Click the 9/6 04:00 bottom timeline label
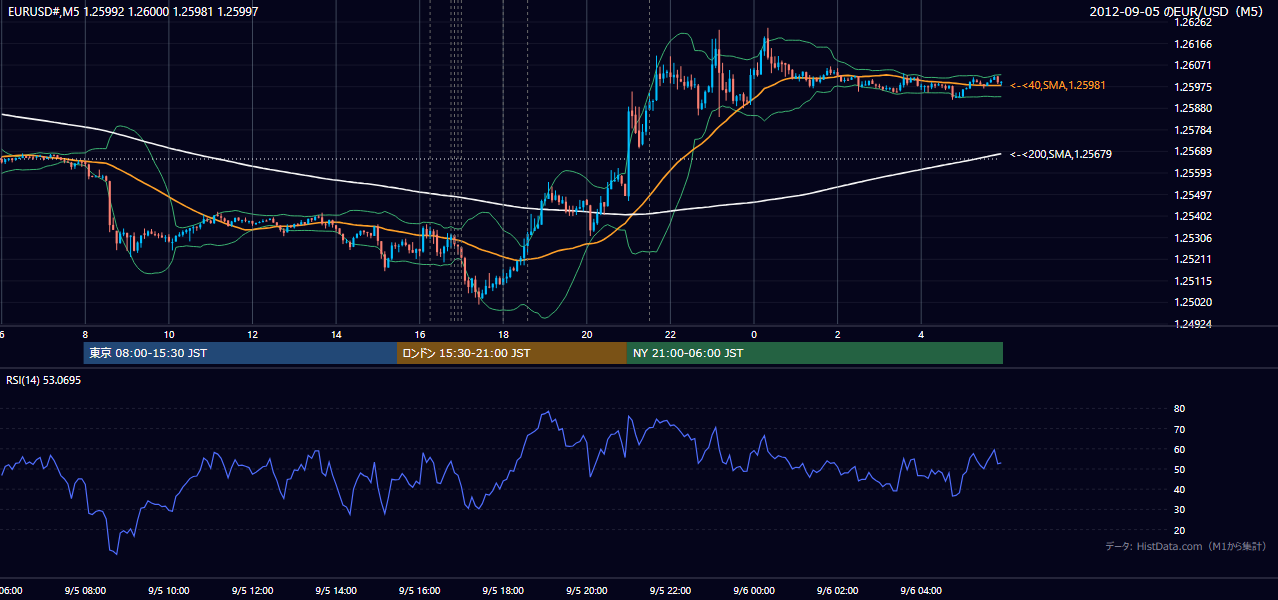Image resolution: width=1278 pixels, height=600 pixels. tap(921, 591)
